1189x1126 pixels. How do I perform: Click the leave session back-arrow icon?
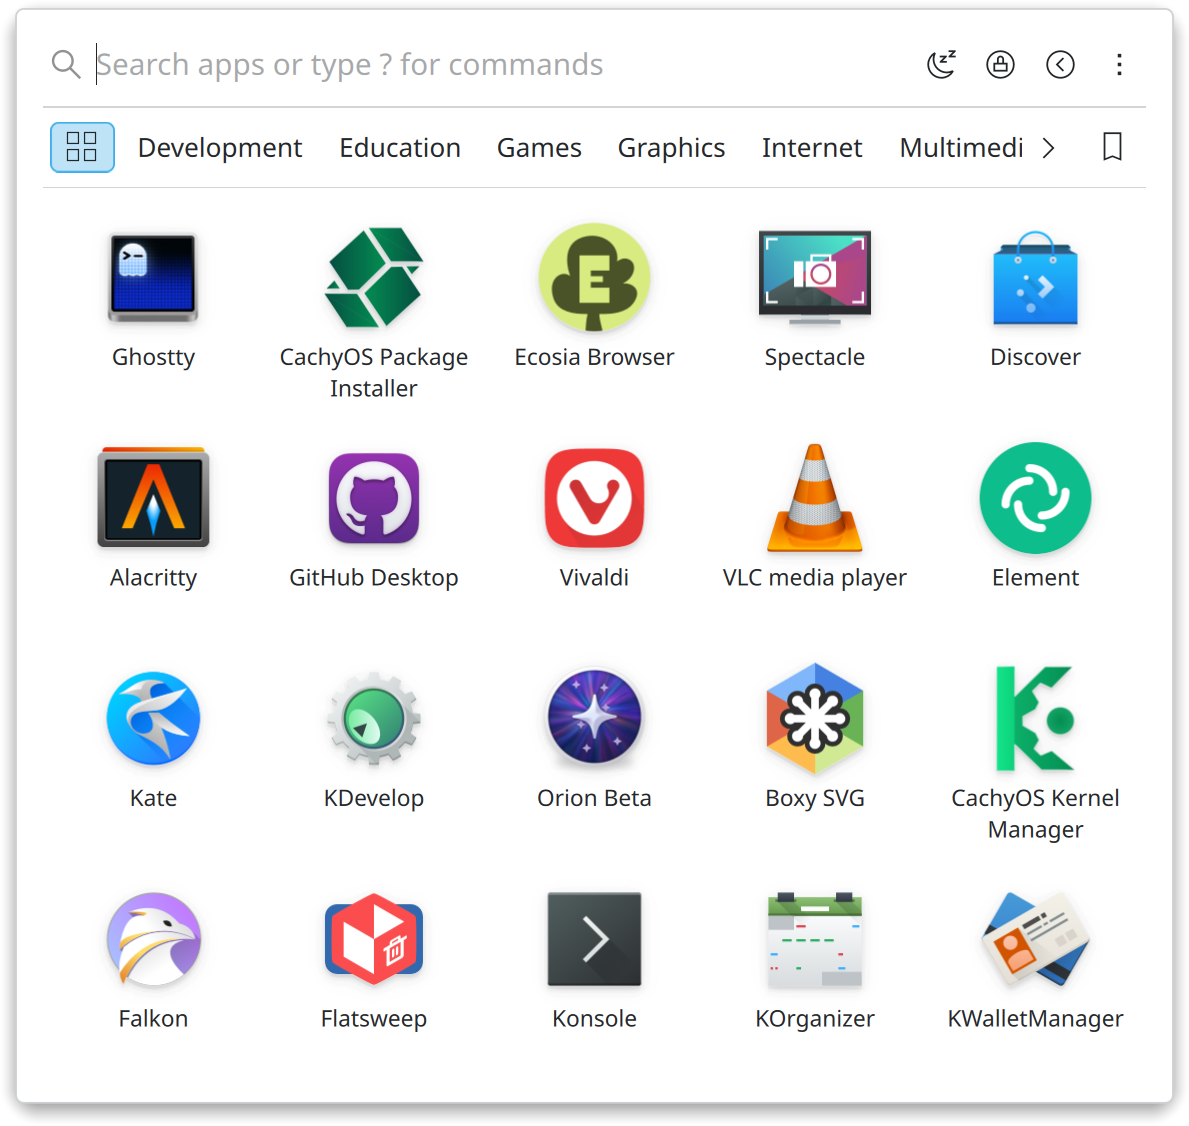tap(1060, 64)
